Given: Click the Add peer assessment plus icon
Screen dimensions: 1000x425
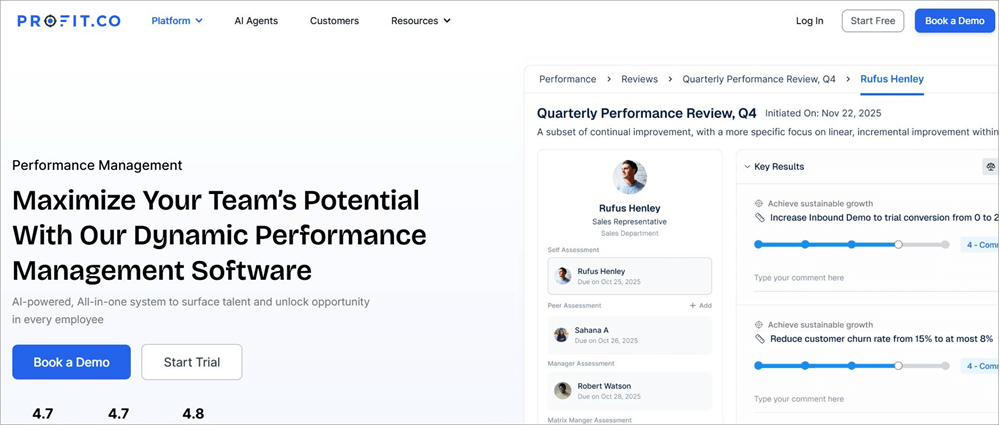Looking at the screenshot, I should (x=693, y=305).
